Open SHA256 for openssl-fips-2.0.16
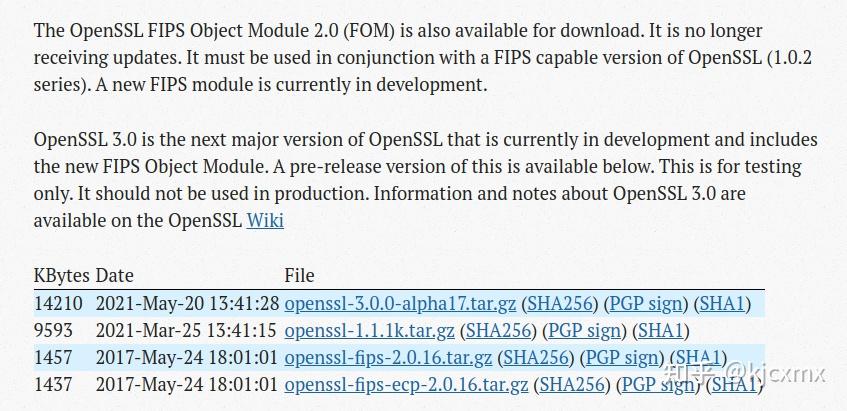 click(x=537, y=358)
